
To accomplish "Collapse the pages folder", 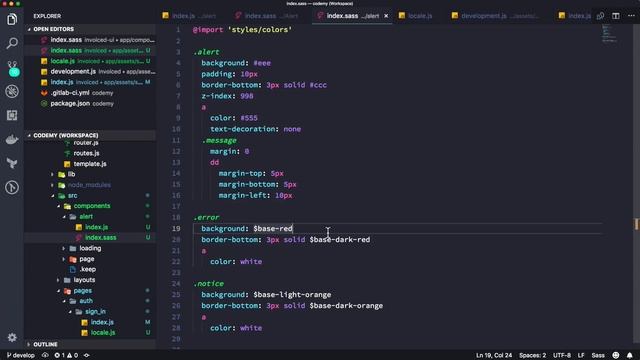I will pos(82,291).
